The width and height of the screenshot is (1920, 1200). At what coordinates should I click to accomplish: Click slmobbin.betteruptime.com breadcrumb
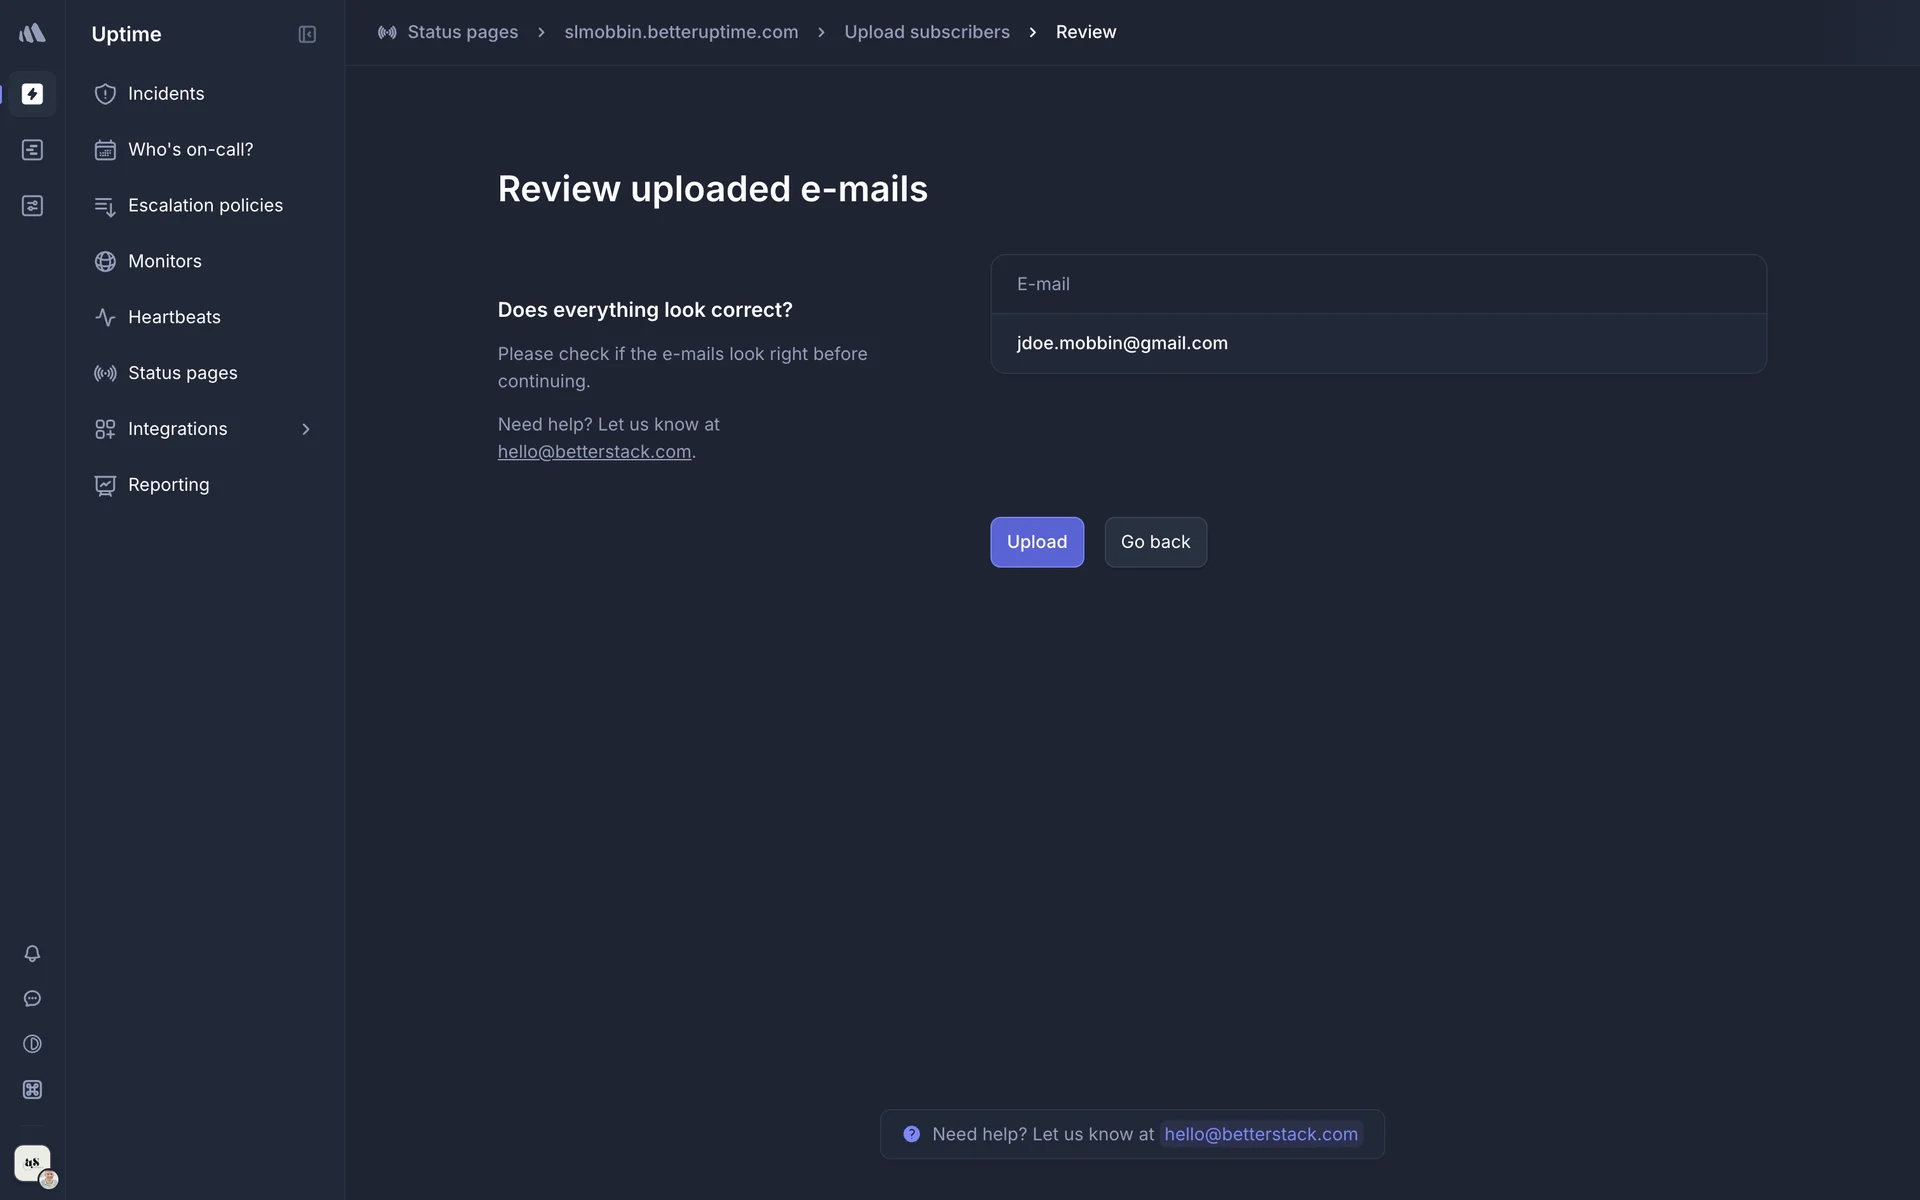tap(681, 32)
